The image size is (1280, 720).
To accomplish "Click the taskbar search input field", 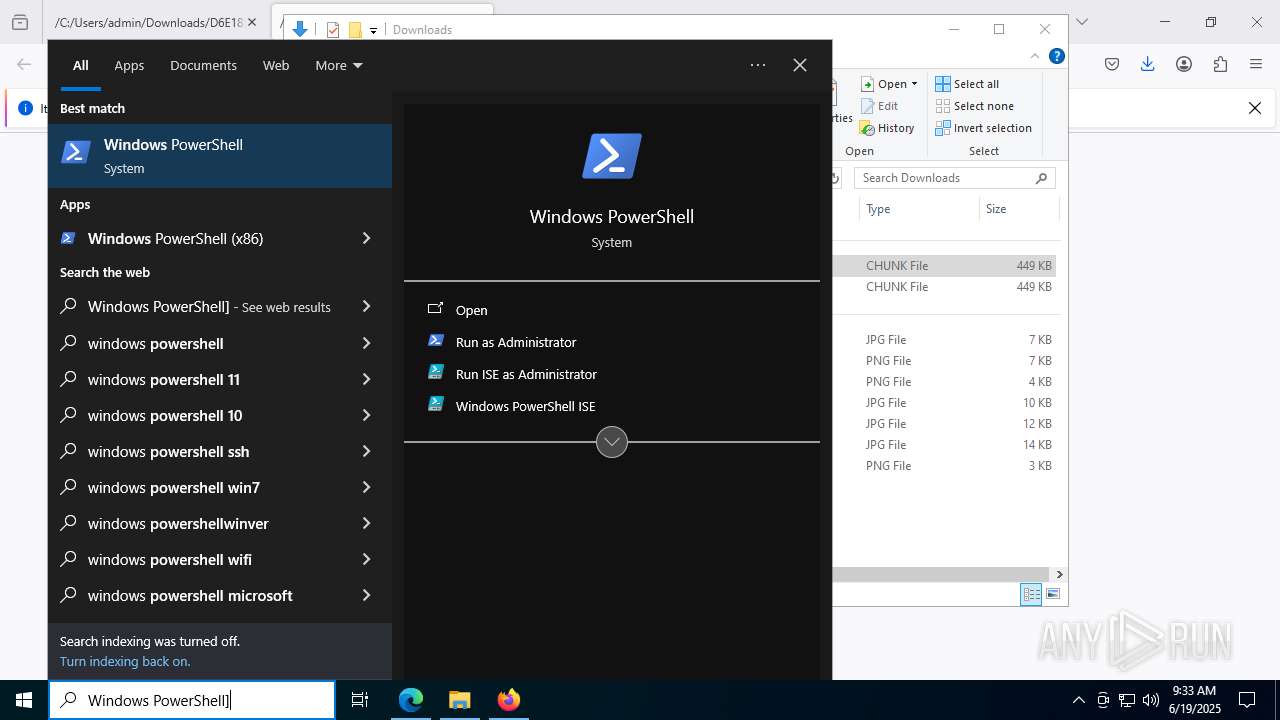I will 192,700.
